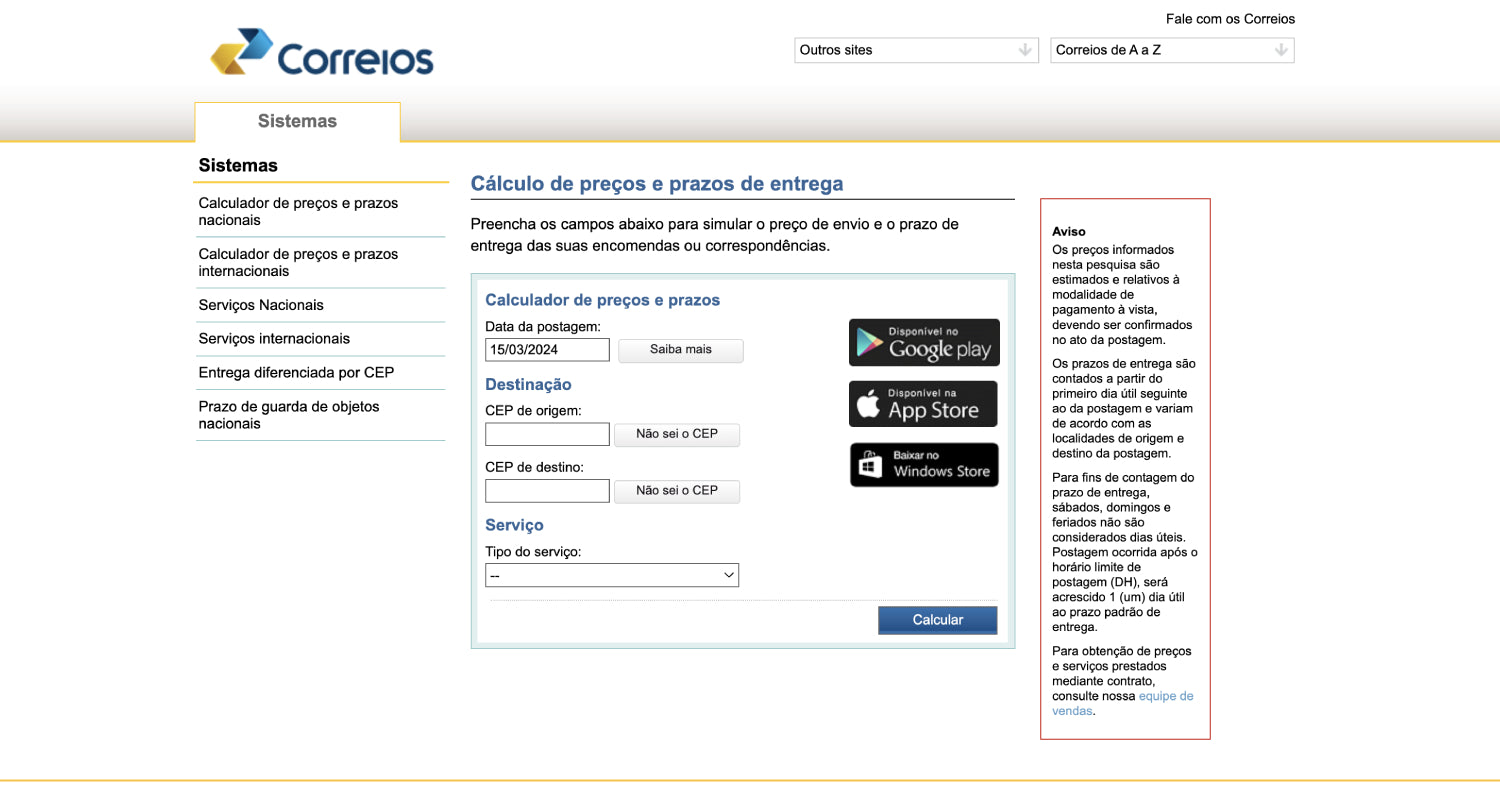Focus the CEP de origem field
Screen dimensions: 1500x800
[x=547, y=434]
